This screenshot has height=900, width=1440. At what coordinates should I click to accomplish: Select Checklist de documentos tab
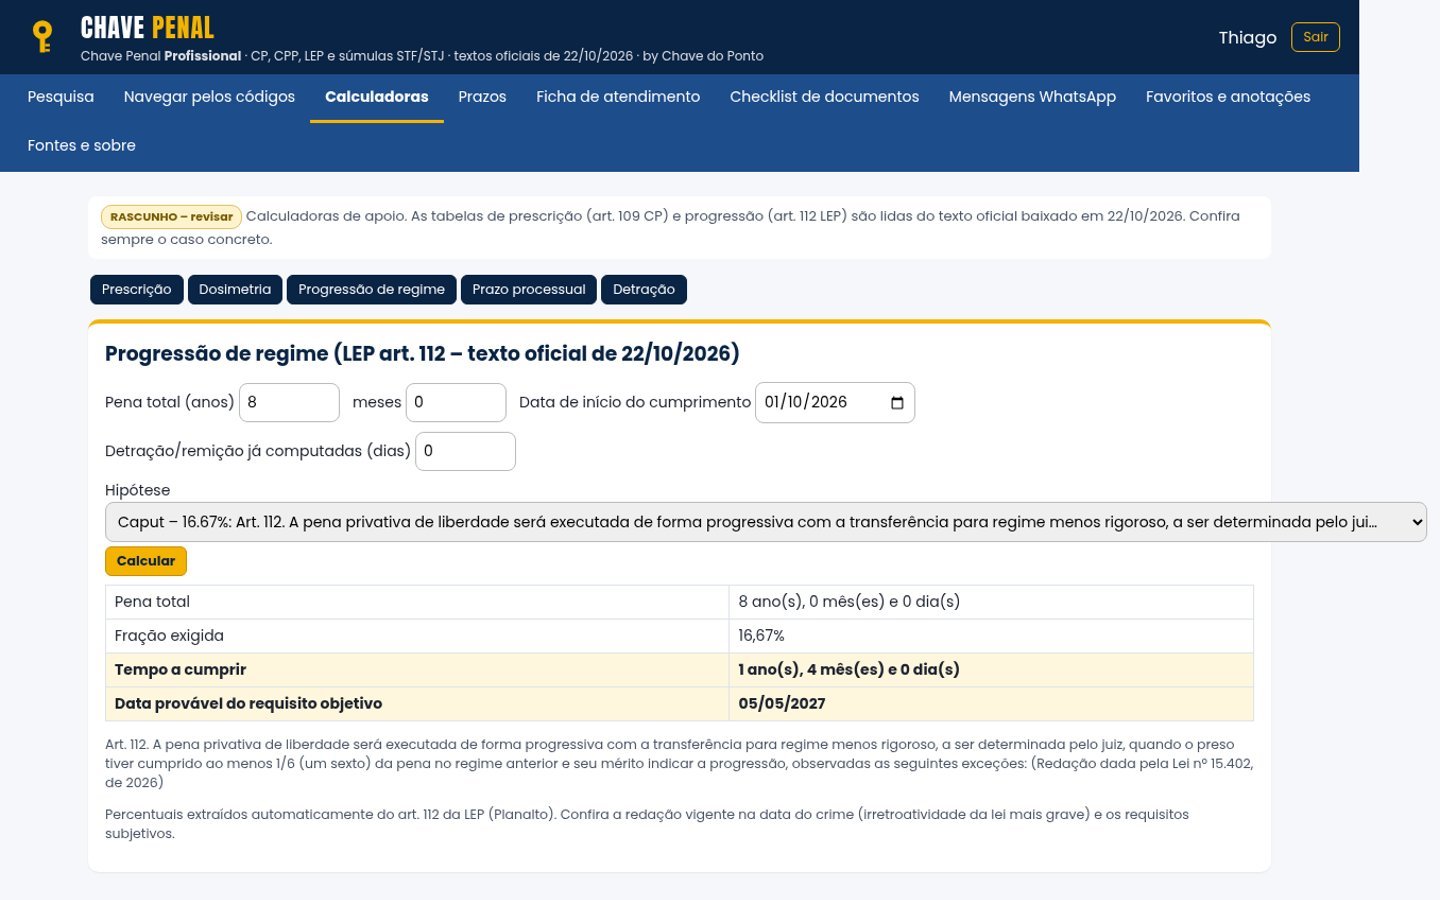pos(824,97)
